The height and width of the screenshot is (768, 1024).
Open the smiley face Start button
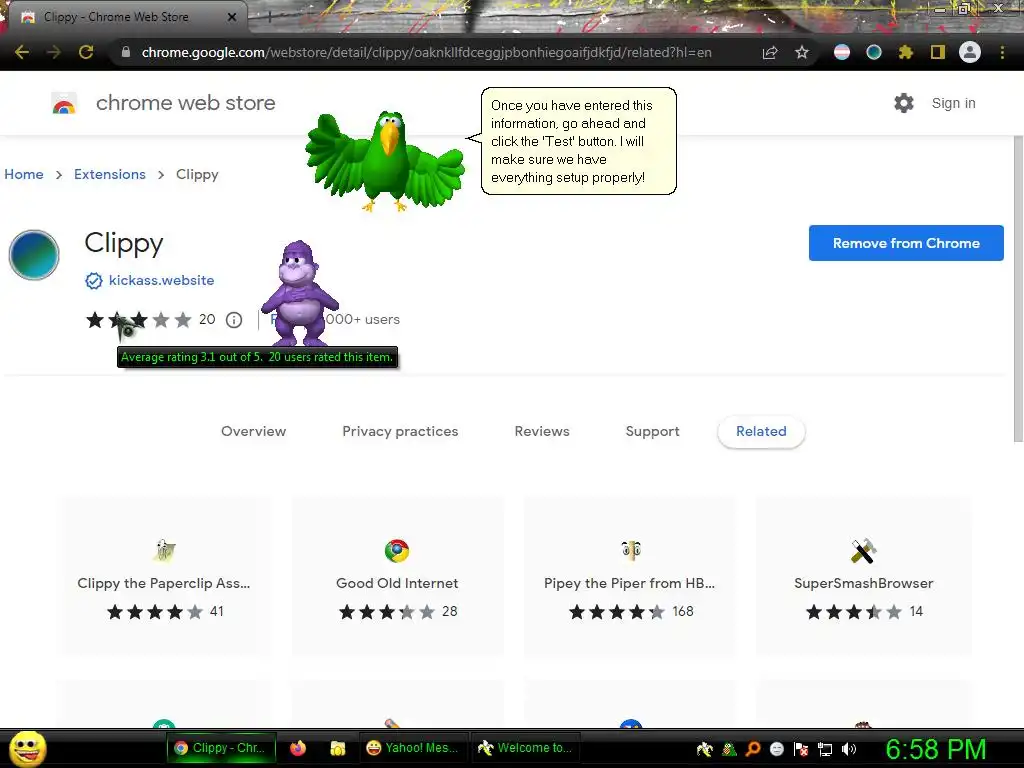pyautogui.click(x=27, y=748)
